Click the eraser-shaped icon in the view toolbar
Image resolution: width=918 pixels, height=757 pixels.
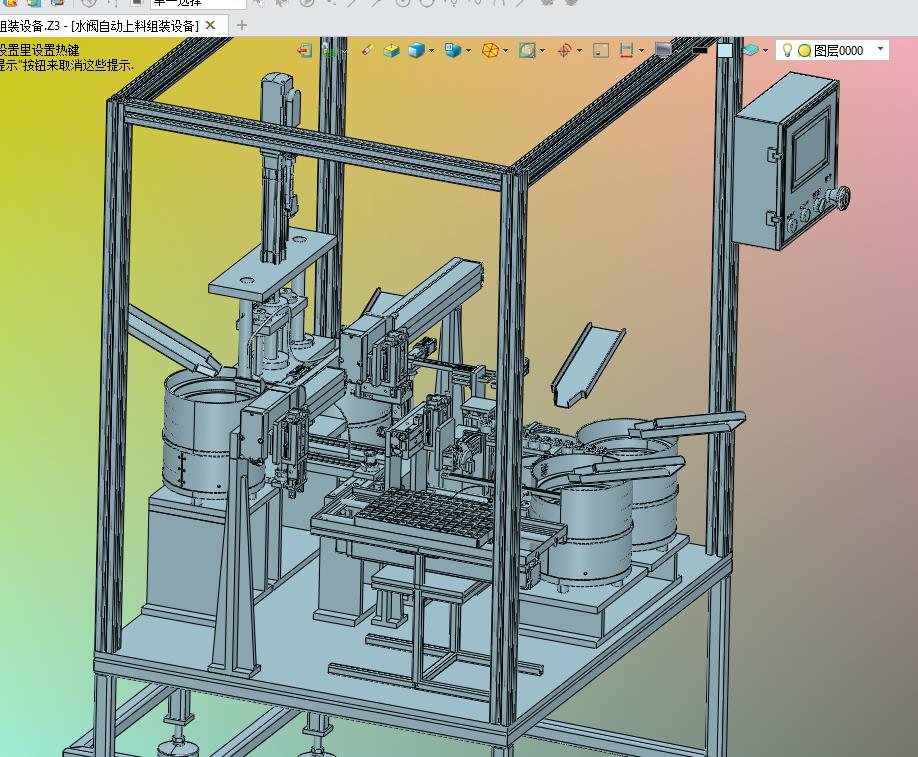[x=366, y=51]
